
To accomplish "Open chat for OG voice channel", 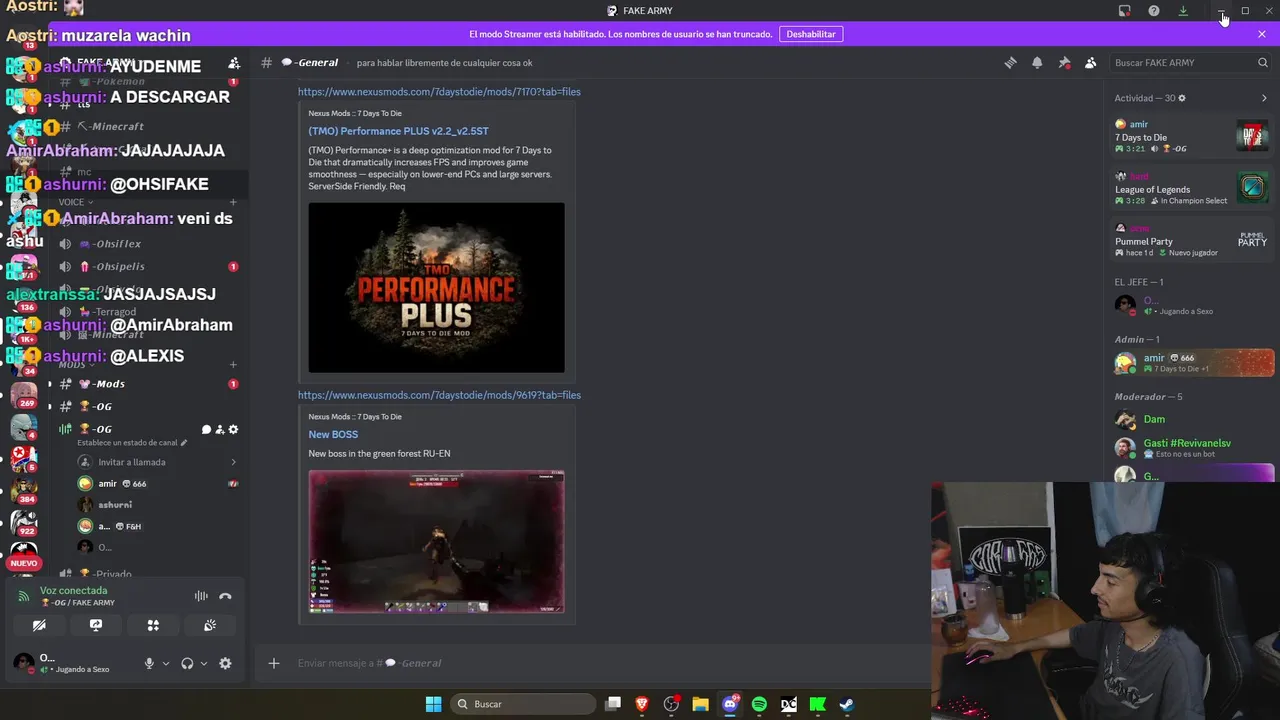I will pyautogui.click(x=206, y=430).
